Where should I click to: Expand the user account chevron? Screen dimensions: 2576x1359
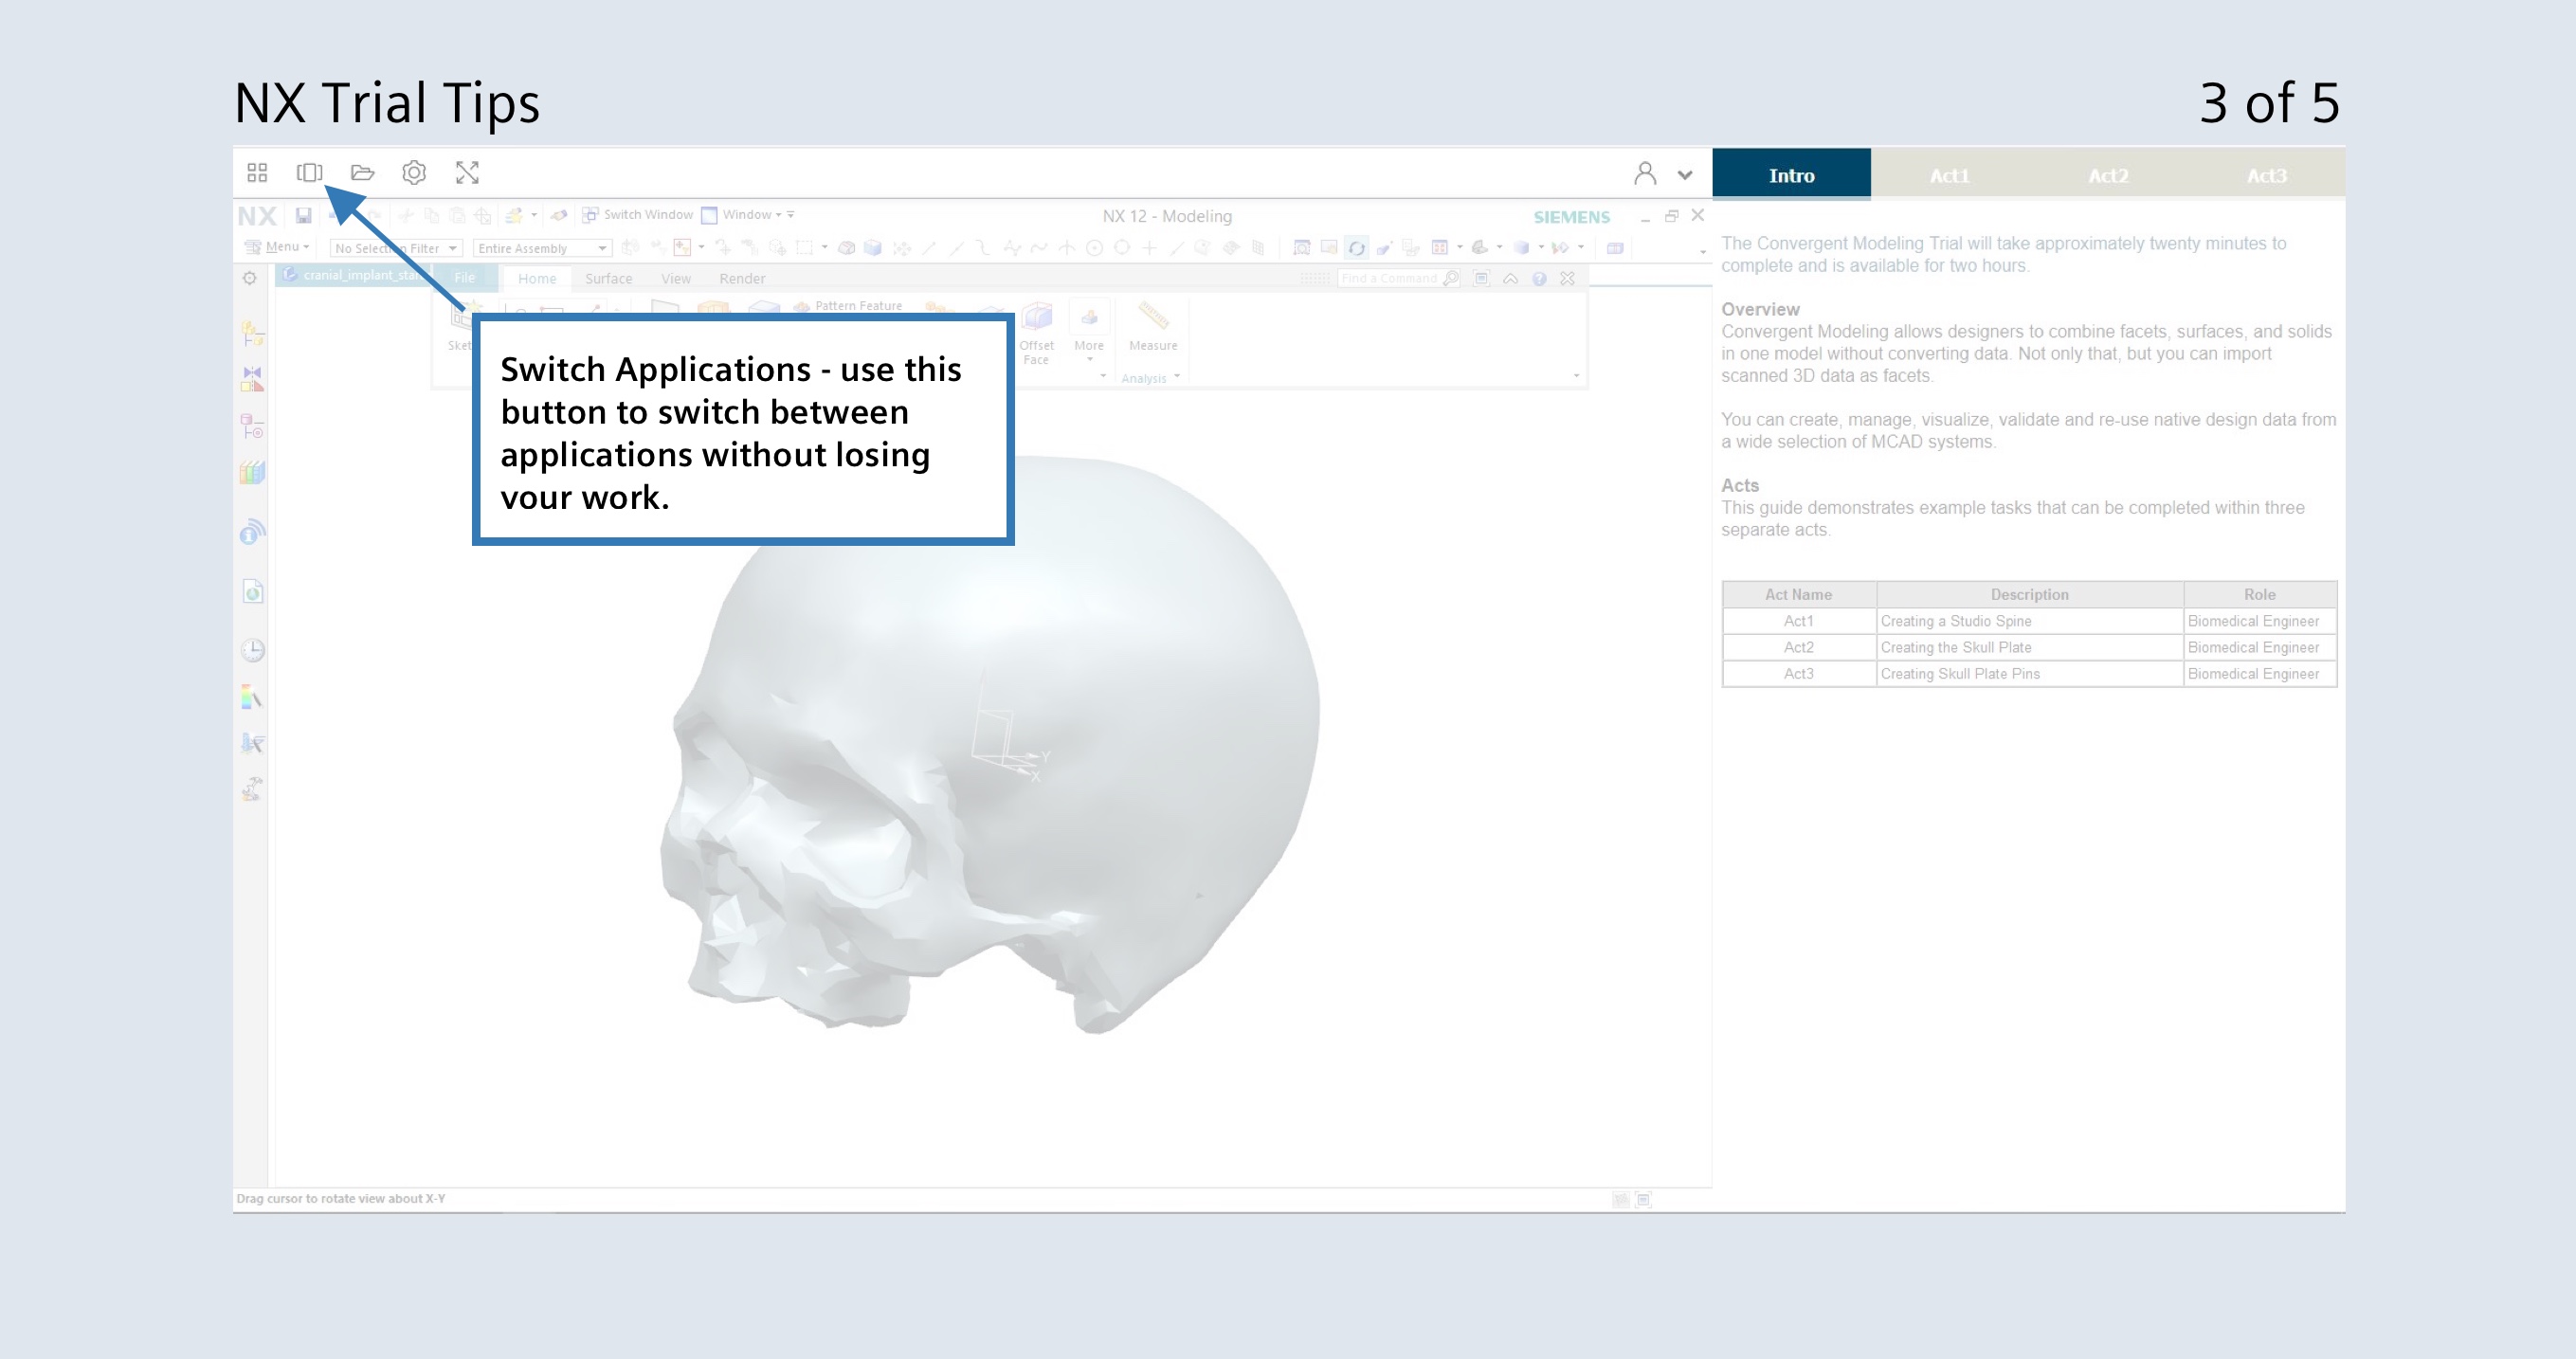1685,175
